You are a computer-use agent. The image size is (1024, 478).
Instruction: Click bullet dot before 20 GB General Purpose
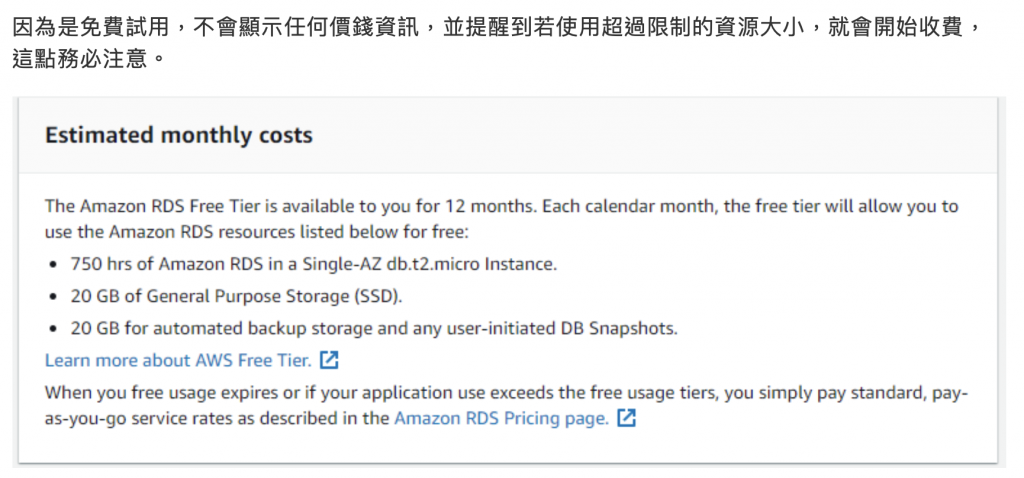pyautogui.click(x=52, y=297)
